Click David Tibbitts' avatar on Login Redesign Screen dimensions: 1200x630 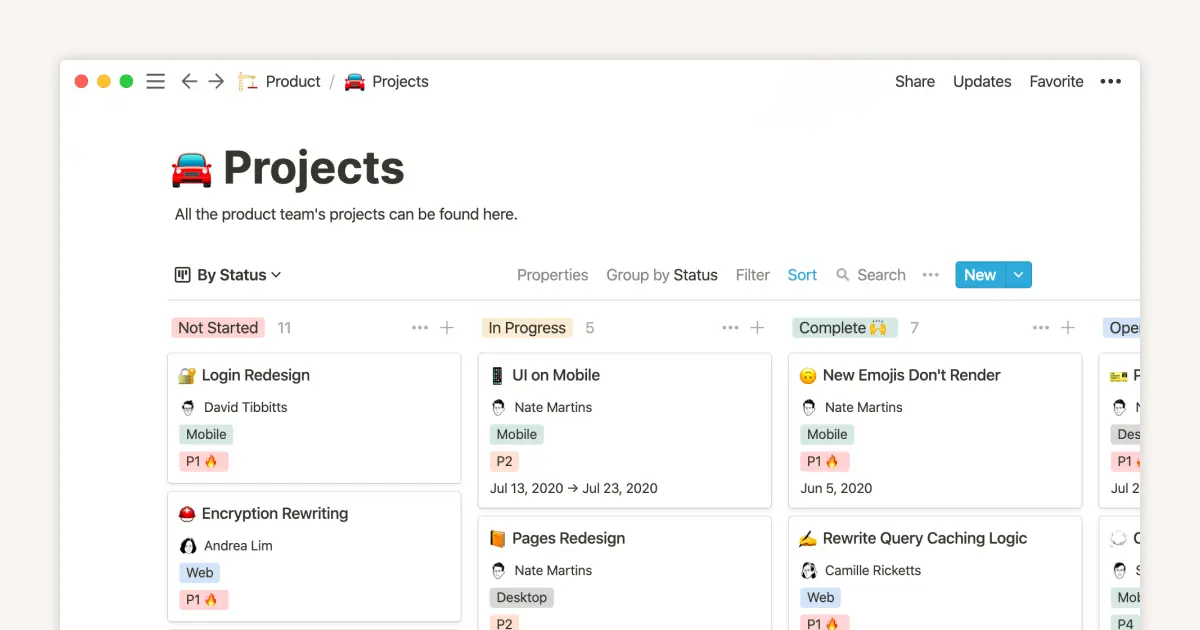tap(189, 407)
